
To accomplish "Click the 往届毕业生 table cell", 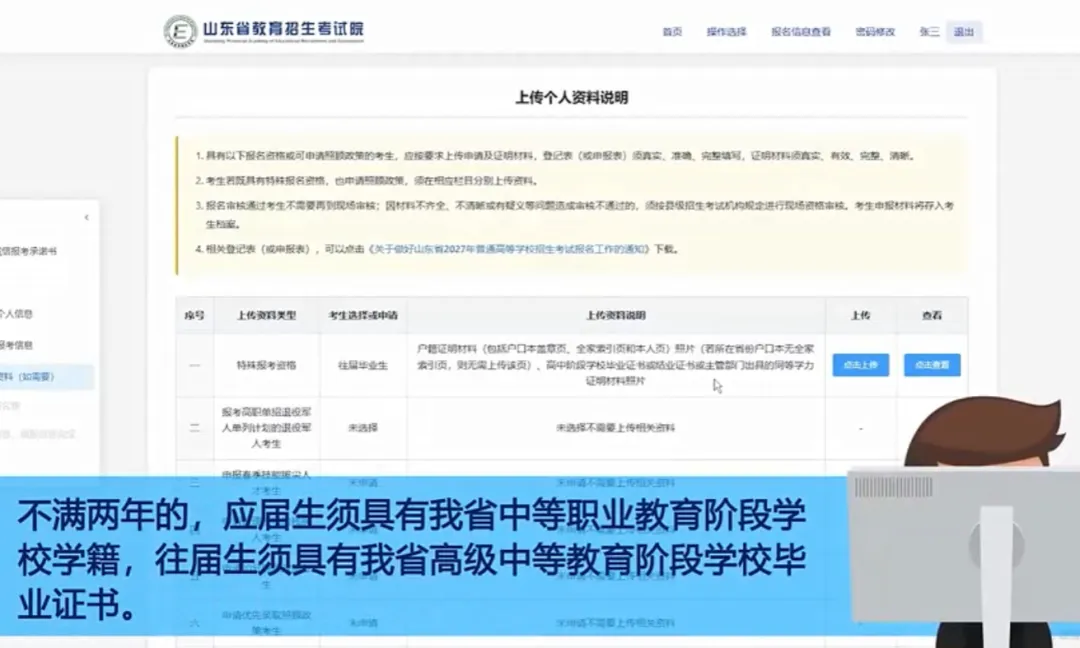I will click(x=363, y=365).
